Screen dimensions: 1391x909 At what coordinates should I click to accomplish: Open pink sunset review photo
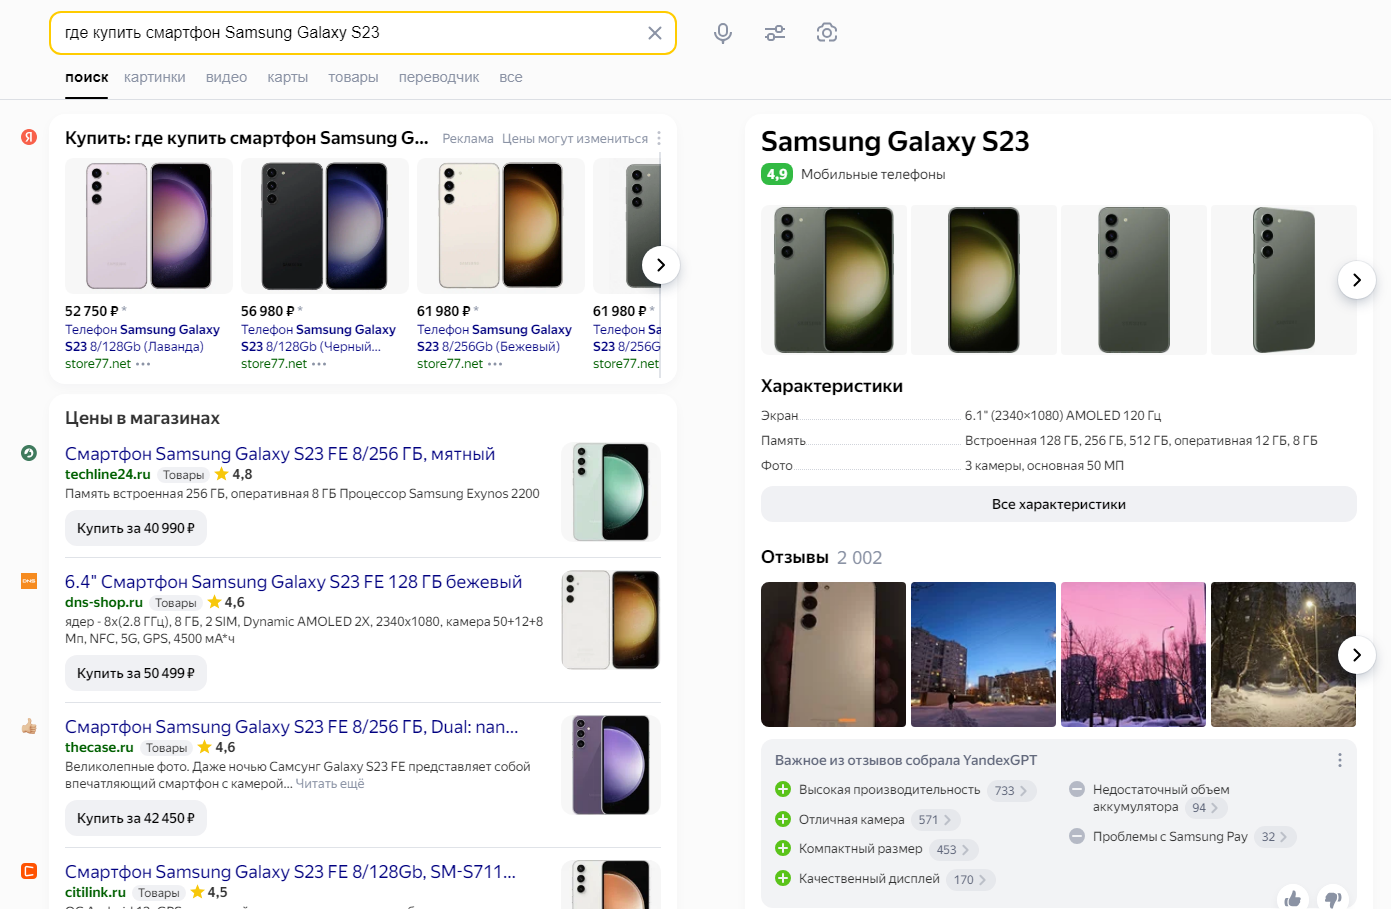(1133, 654)
